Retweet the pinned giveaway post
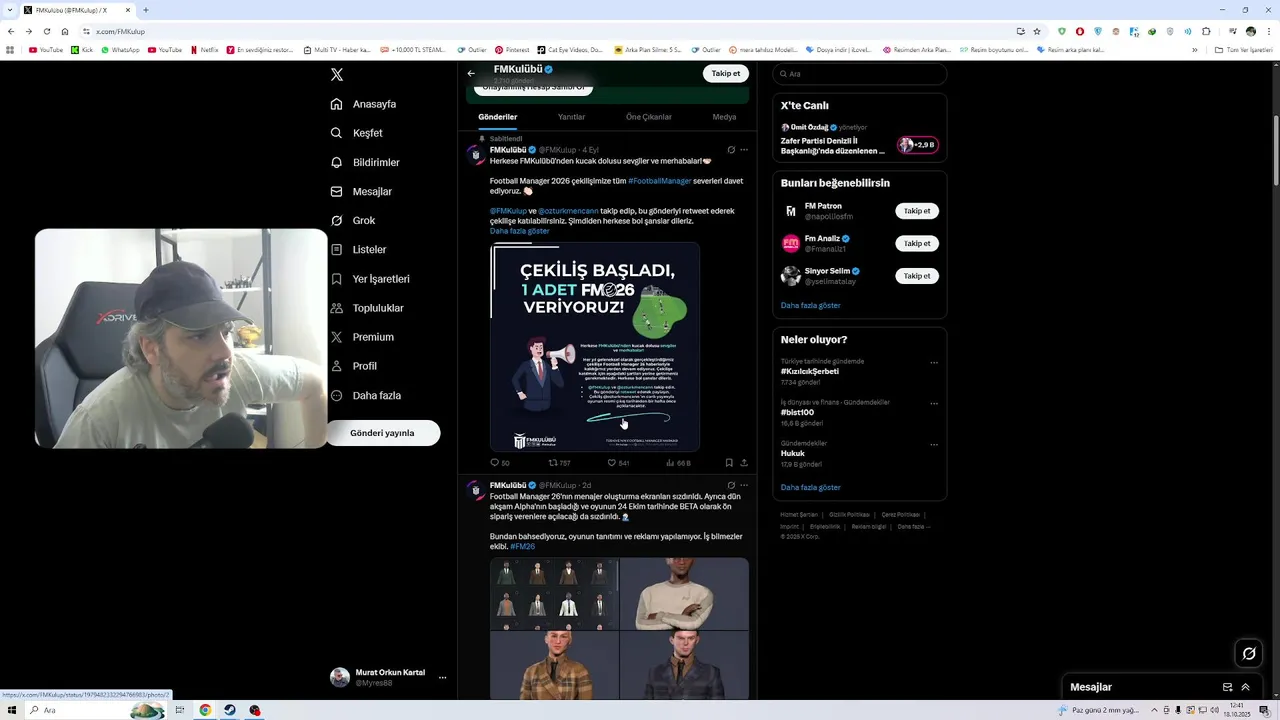The image size is (1280, 720). click(x=559, y=463)
